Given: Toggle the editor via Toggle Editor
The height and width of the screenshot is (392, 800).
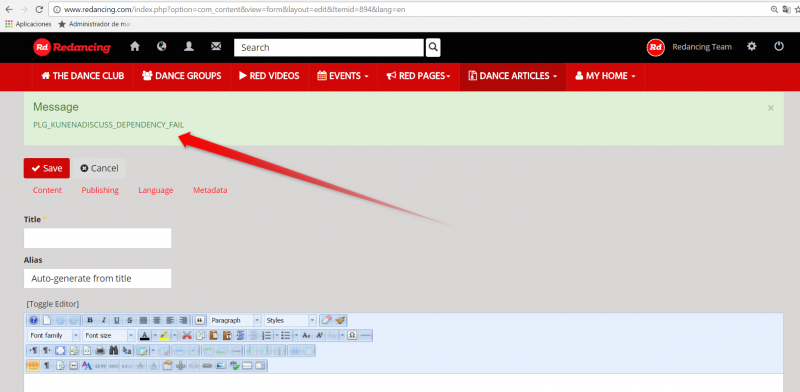Looking at the screenshot, I should (53, 304).
